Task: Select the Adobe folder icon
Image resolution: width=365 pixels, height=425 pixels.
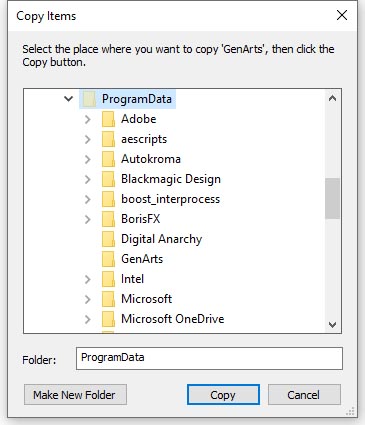Action: [108, 119]
